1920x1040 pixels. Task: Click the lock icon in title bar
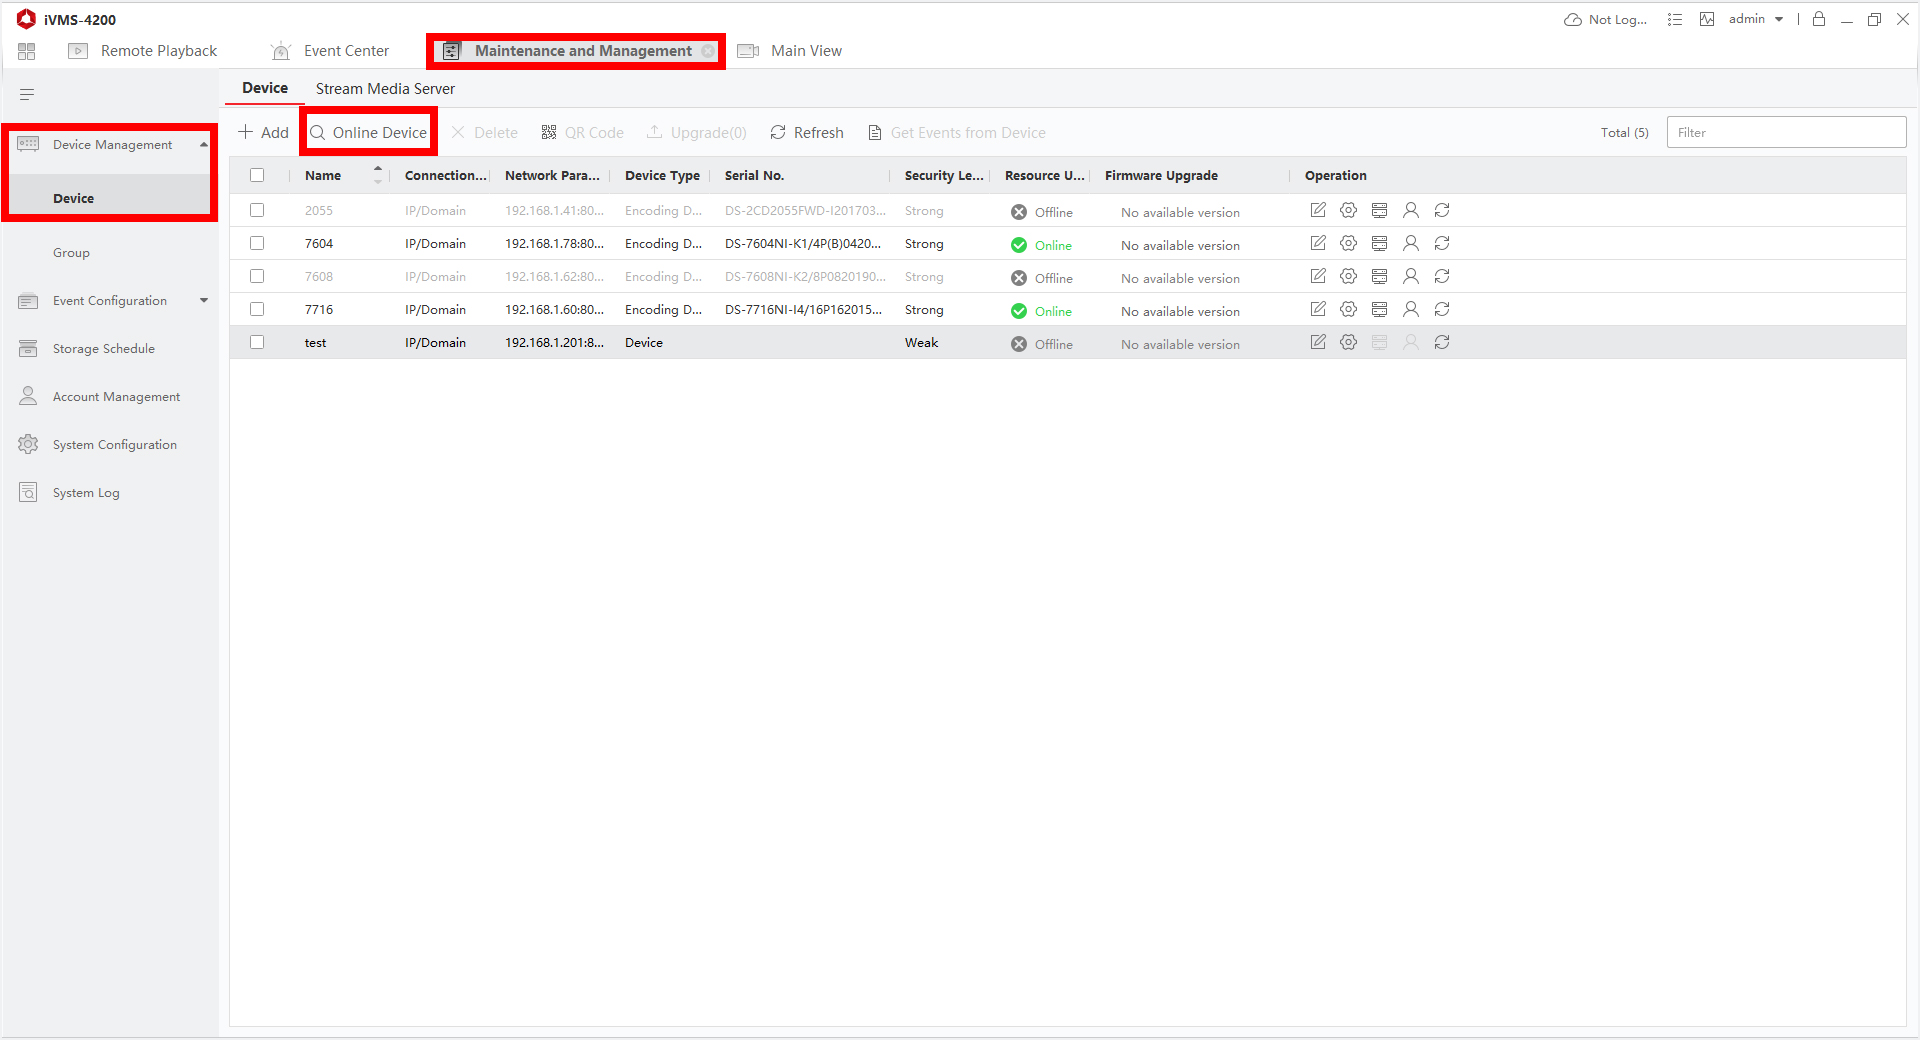[x=1818, y=19]
